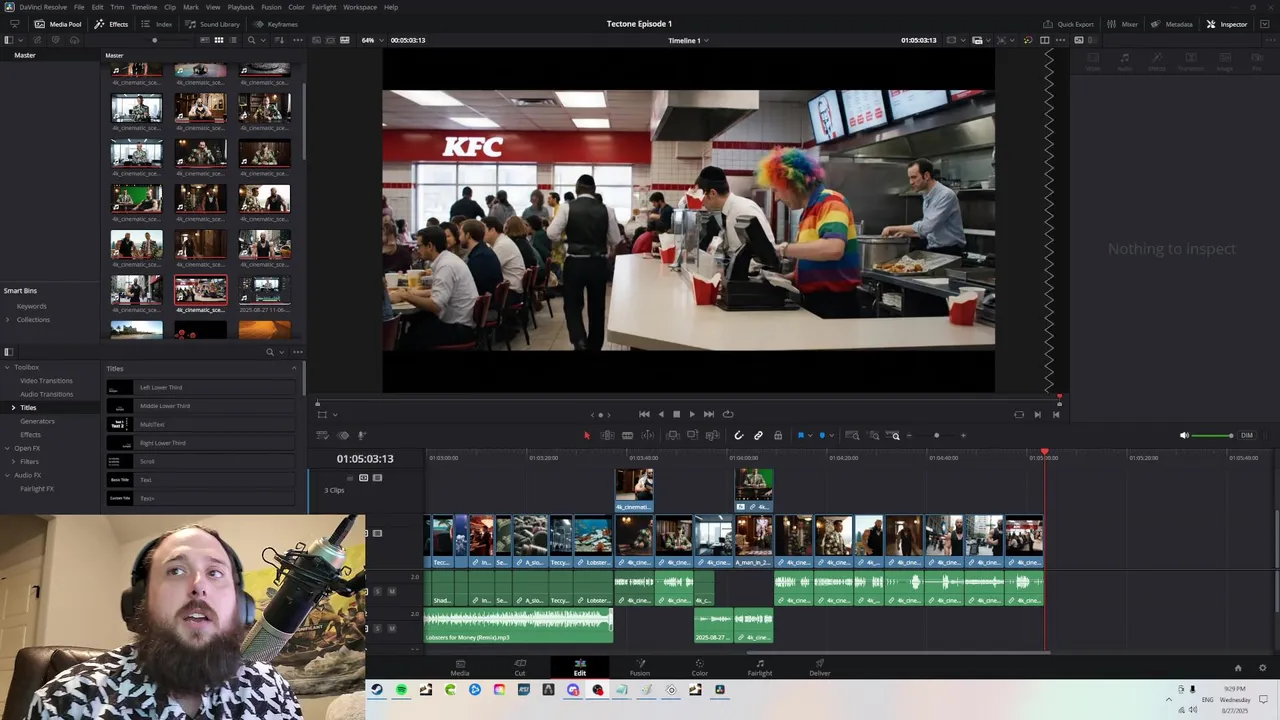Add a blue Marker on the timeline
This screenshot has height=720, width=1280.
pyautogui.click(x=822, y=435)
